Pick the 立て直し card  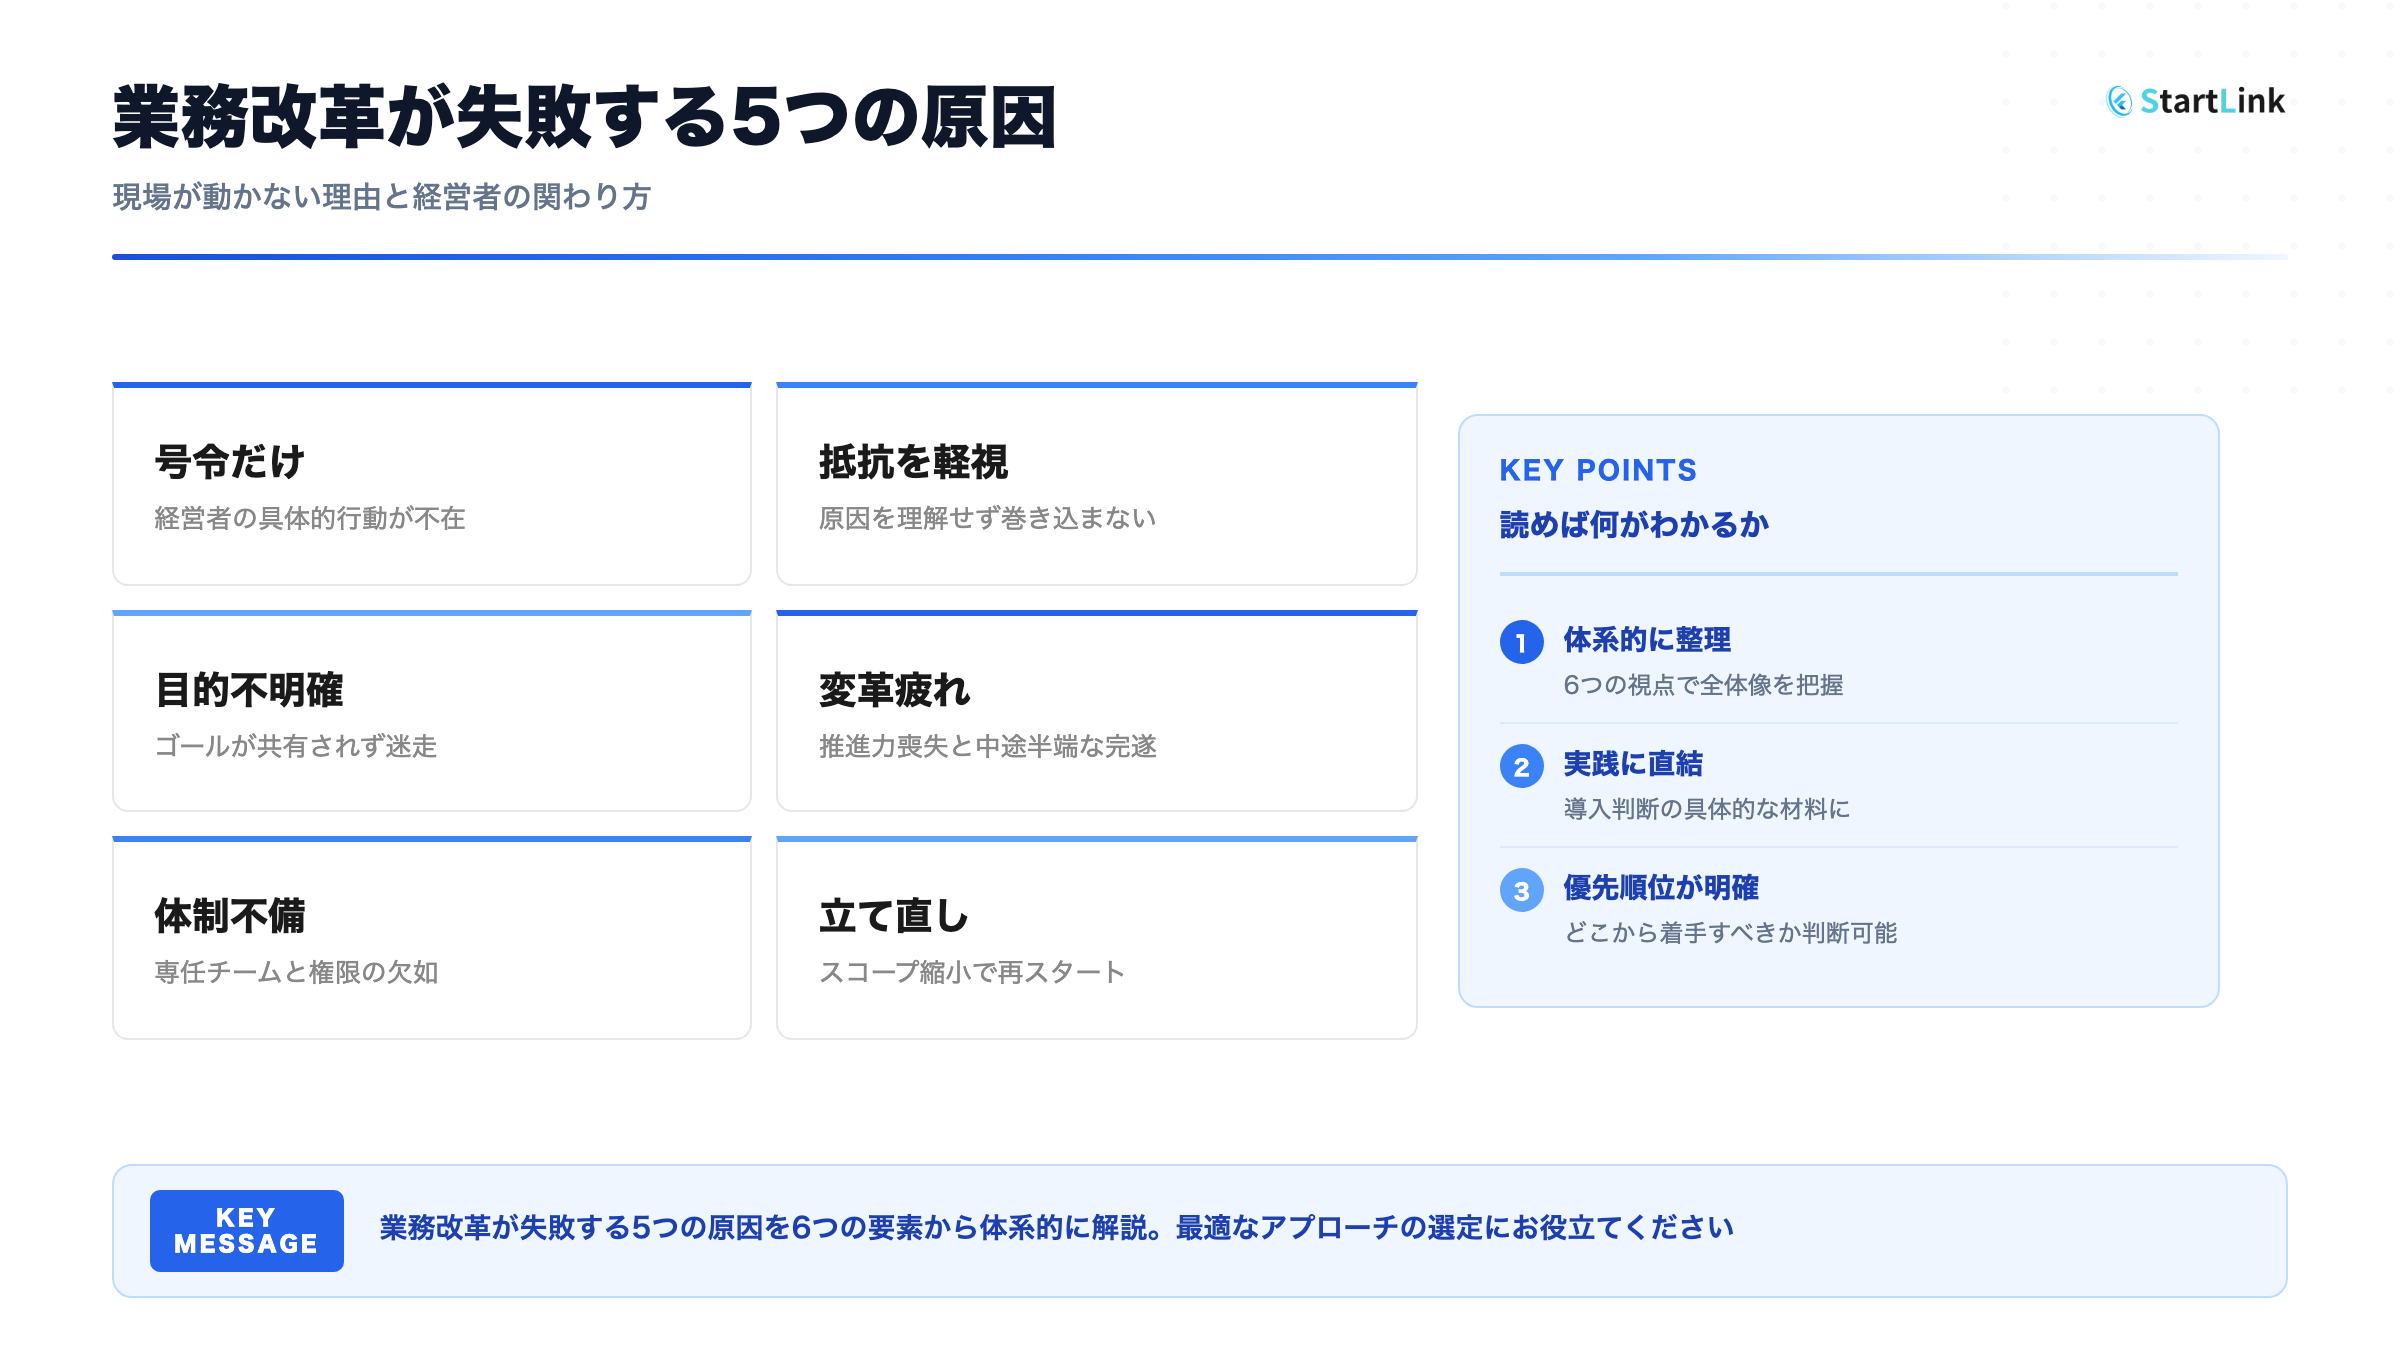1096,939
